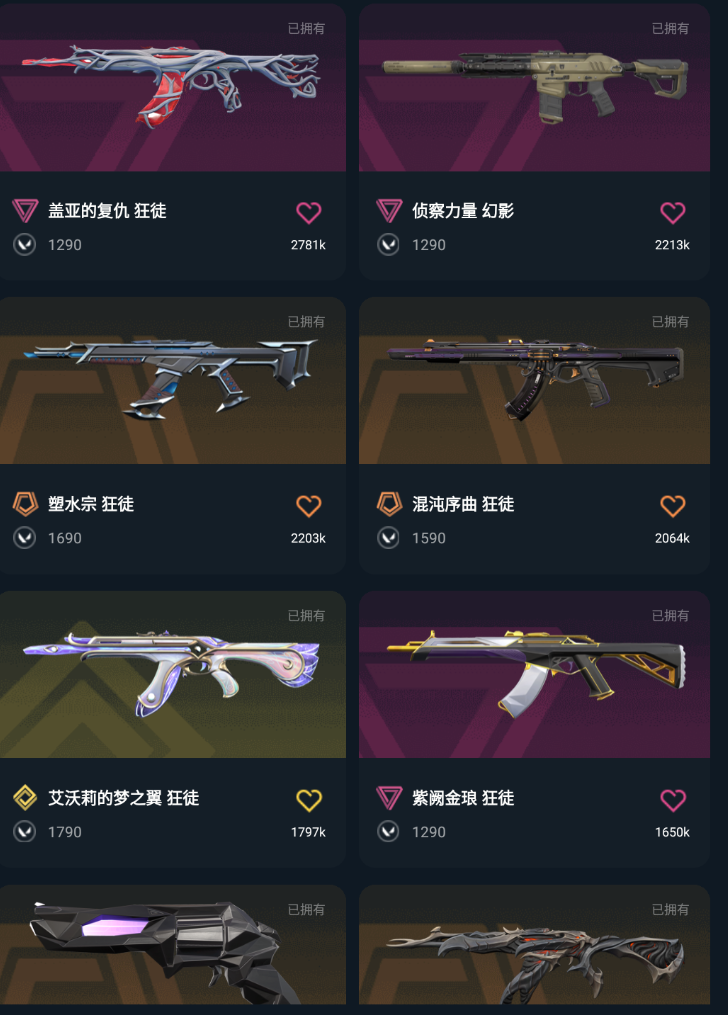
Task: Click tier icon beside 侦察力量 幻影
Action: click(x=389, y=210)
